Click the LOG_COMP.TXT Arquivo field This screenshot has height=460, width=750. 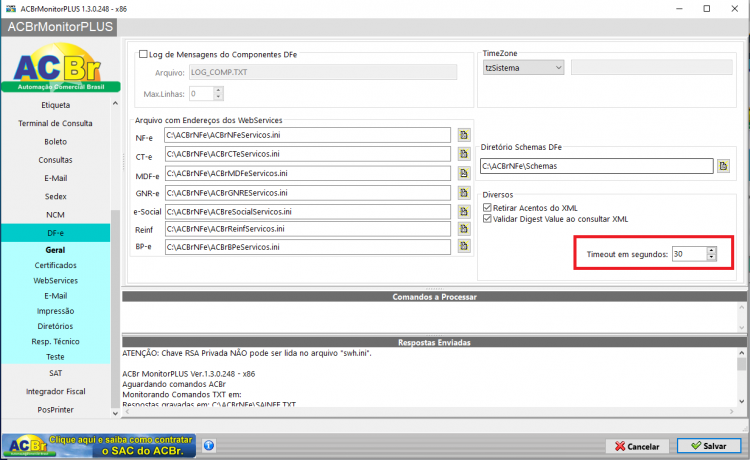(x=323, y=72)
